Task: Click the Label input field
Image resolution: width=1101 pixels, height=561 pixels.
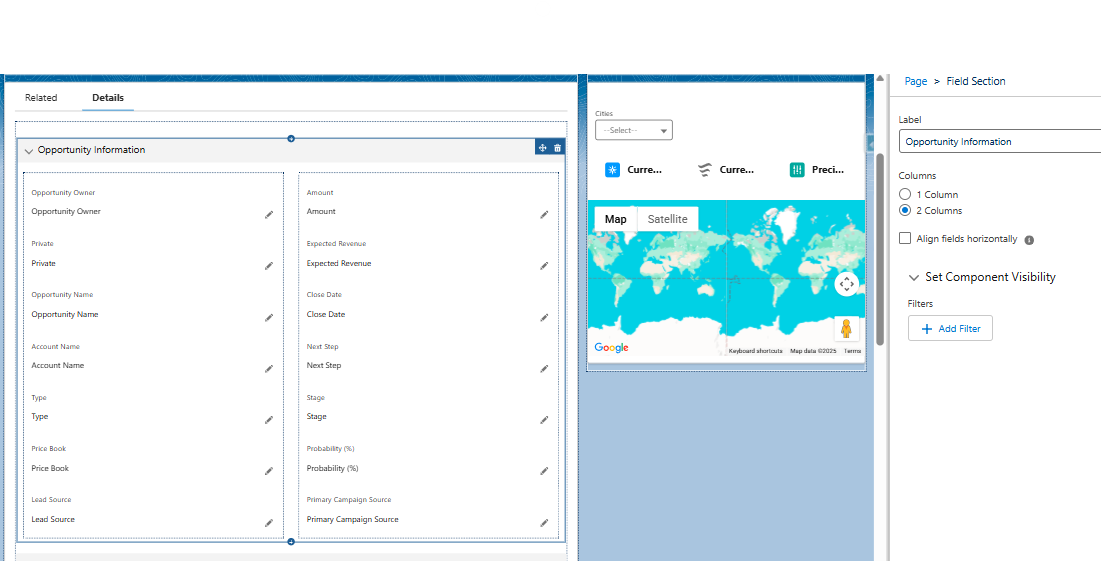Action: pyautogui.click(x=998, y=142)
